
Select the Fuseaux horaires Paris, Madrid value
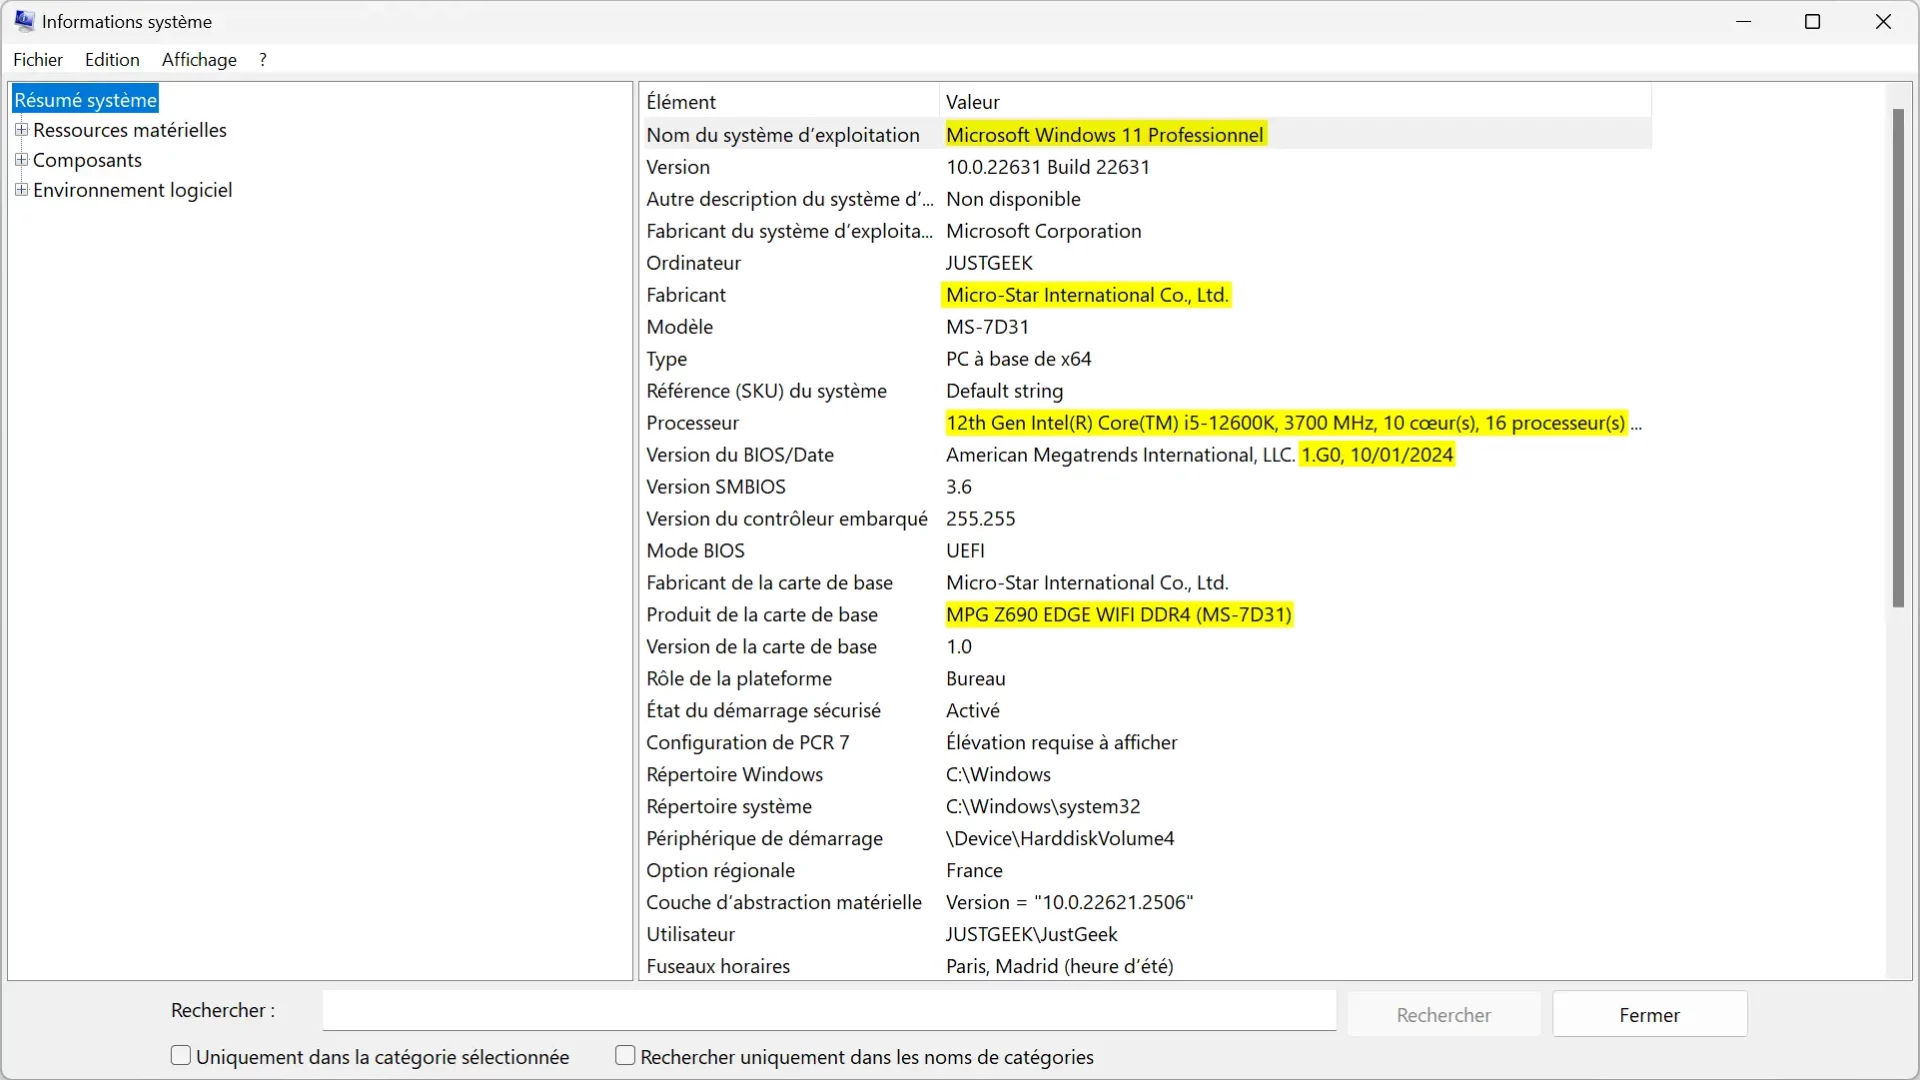click(1059, 967)
